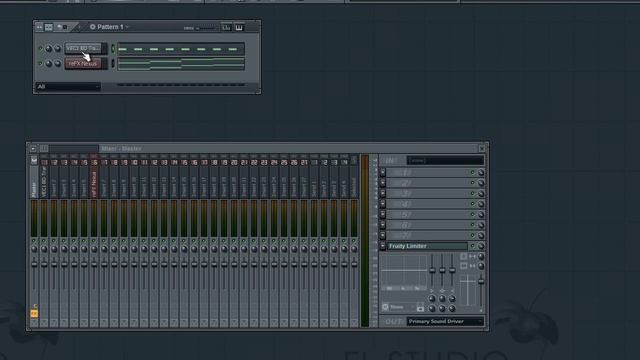Click the reFX Nexus piano roll preview

point(181,64)
